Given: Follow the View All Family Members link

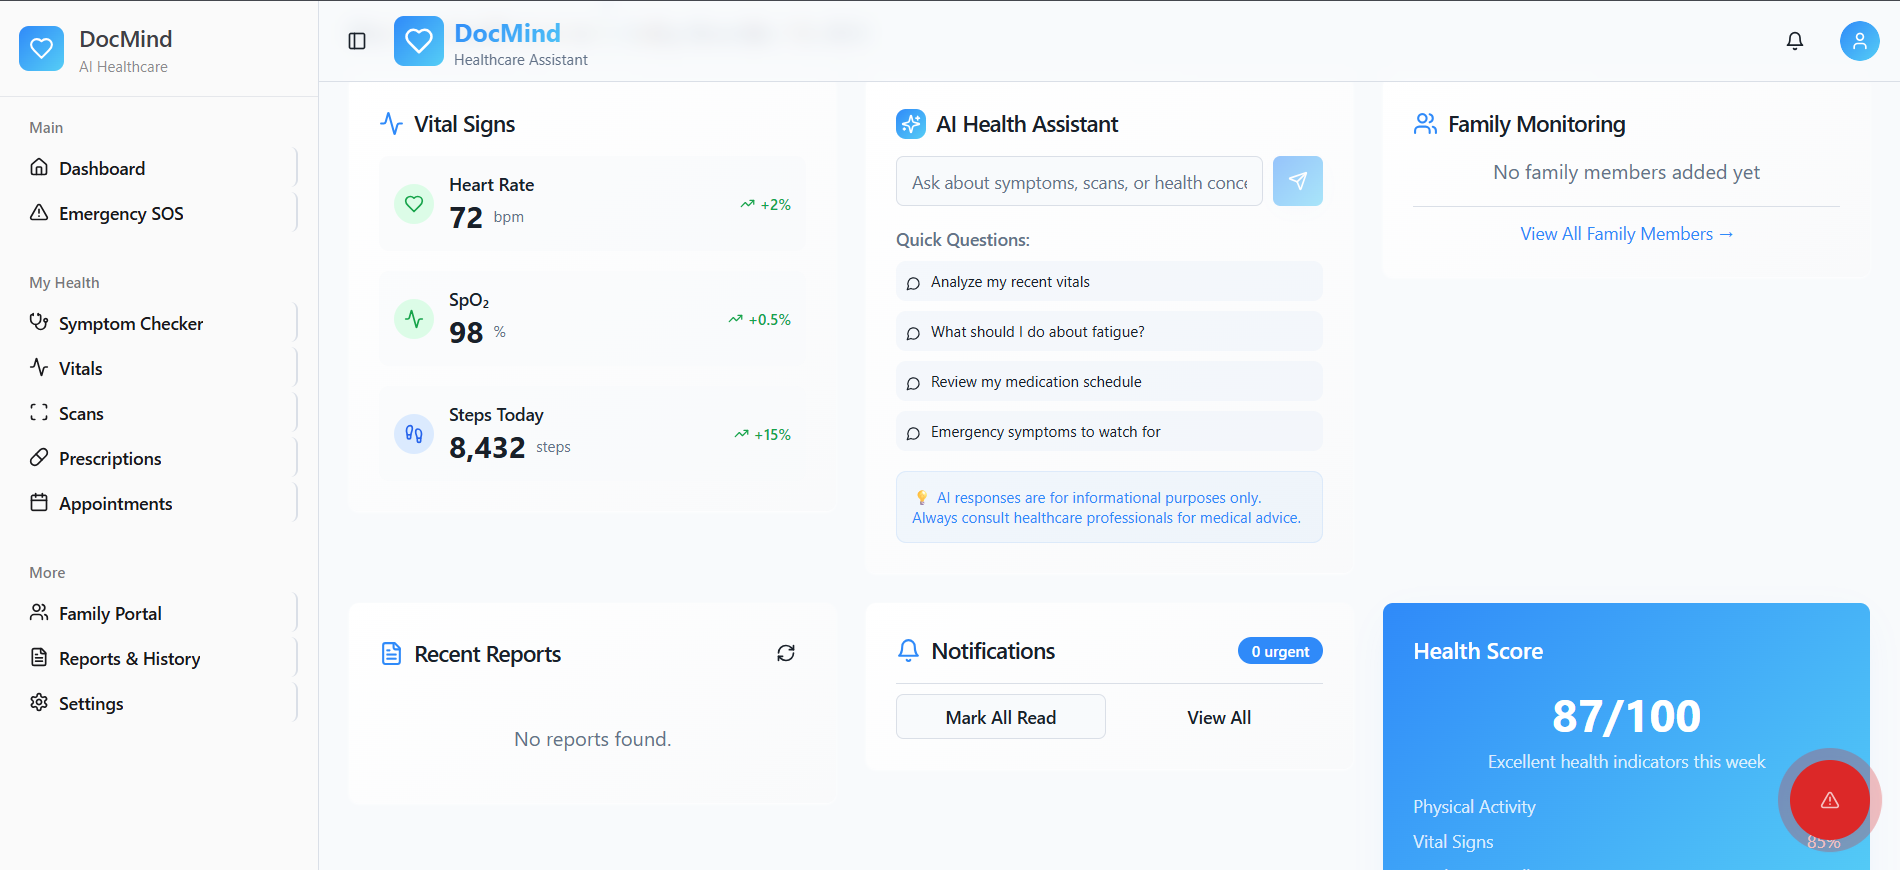Looking at the screenshot, I should click(x=1626, y=233).
